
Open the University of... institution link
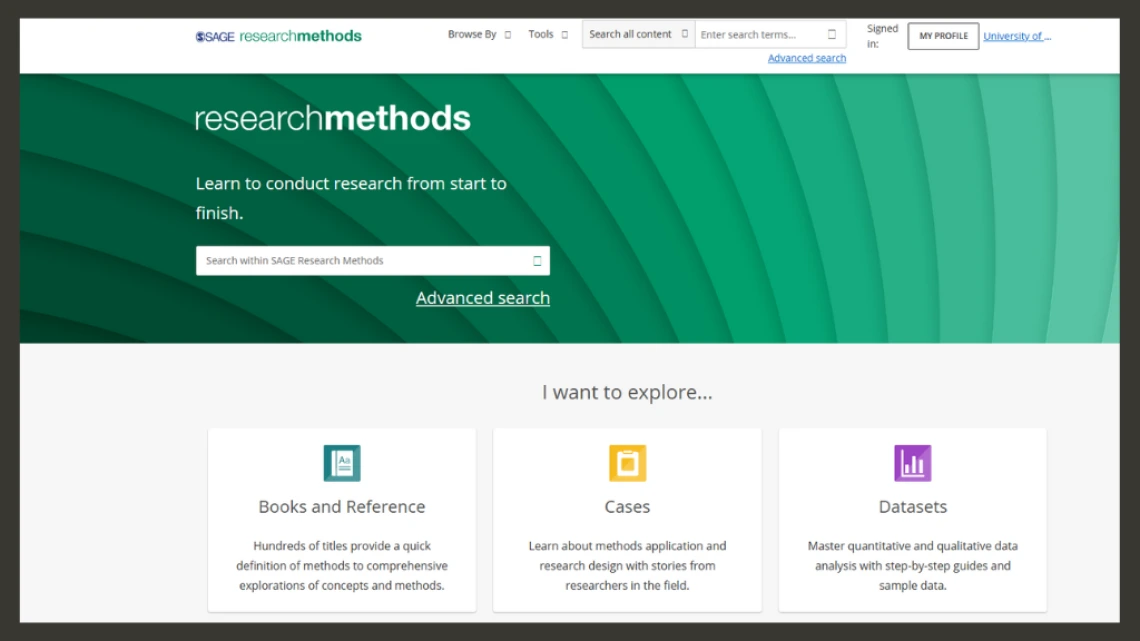tap(1017, 36)
